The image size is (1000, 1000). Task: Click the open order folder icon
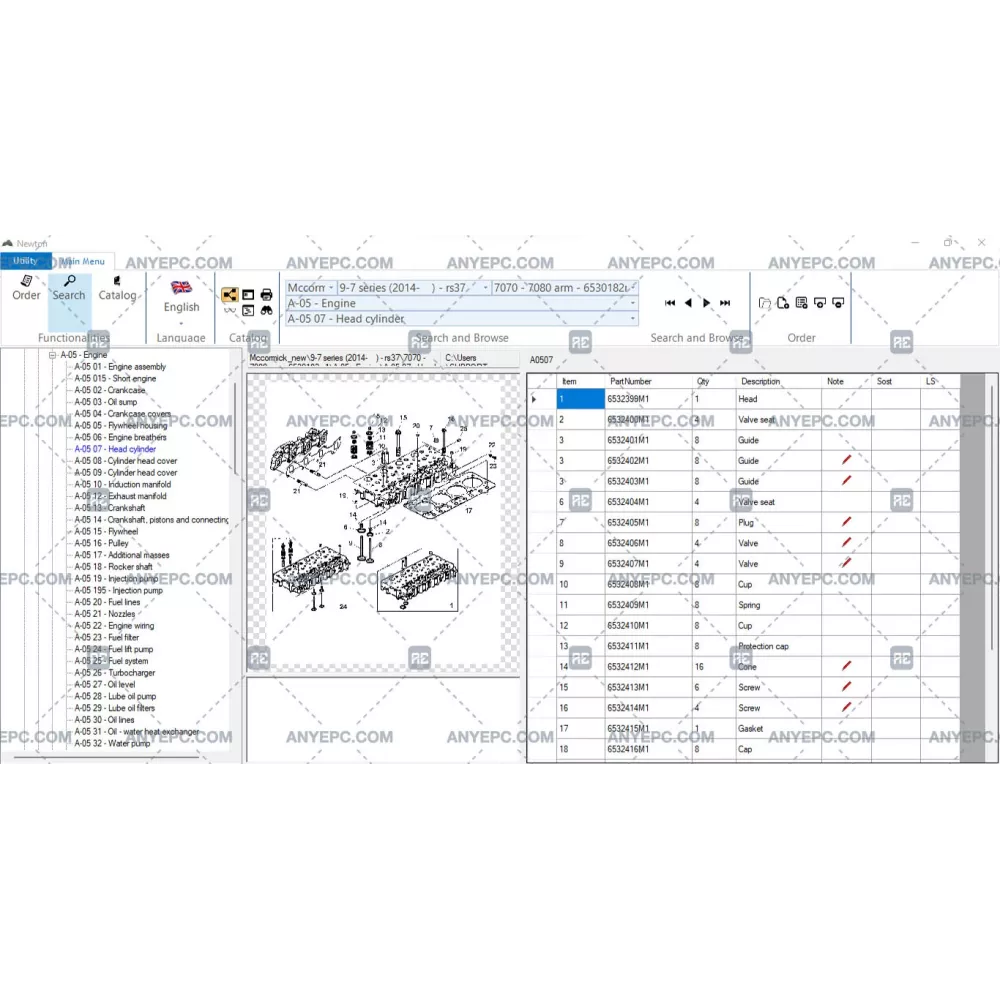click(765, 303)
